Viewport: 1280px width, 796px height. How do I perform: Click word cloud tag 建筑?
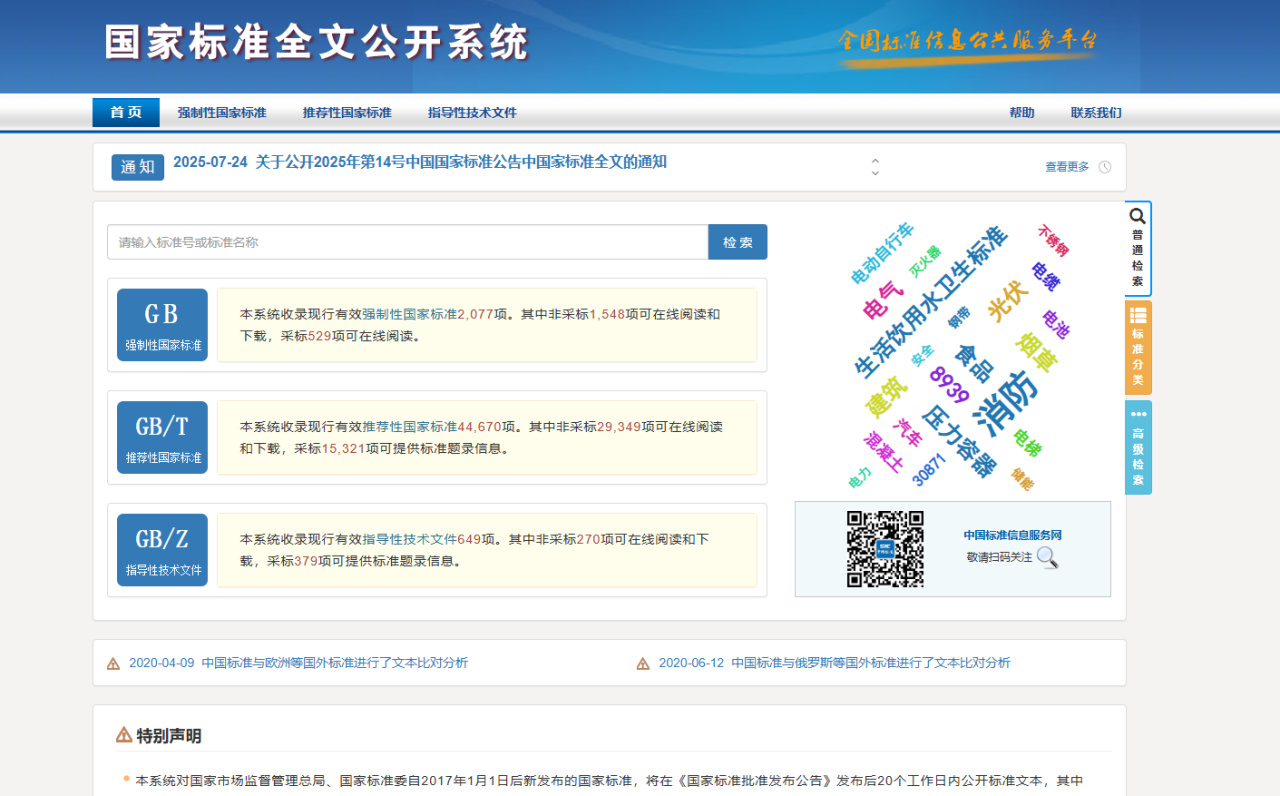click(x=886, y=397)
